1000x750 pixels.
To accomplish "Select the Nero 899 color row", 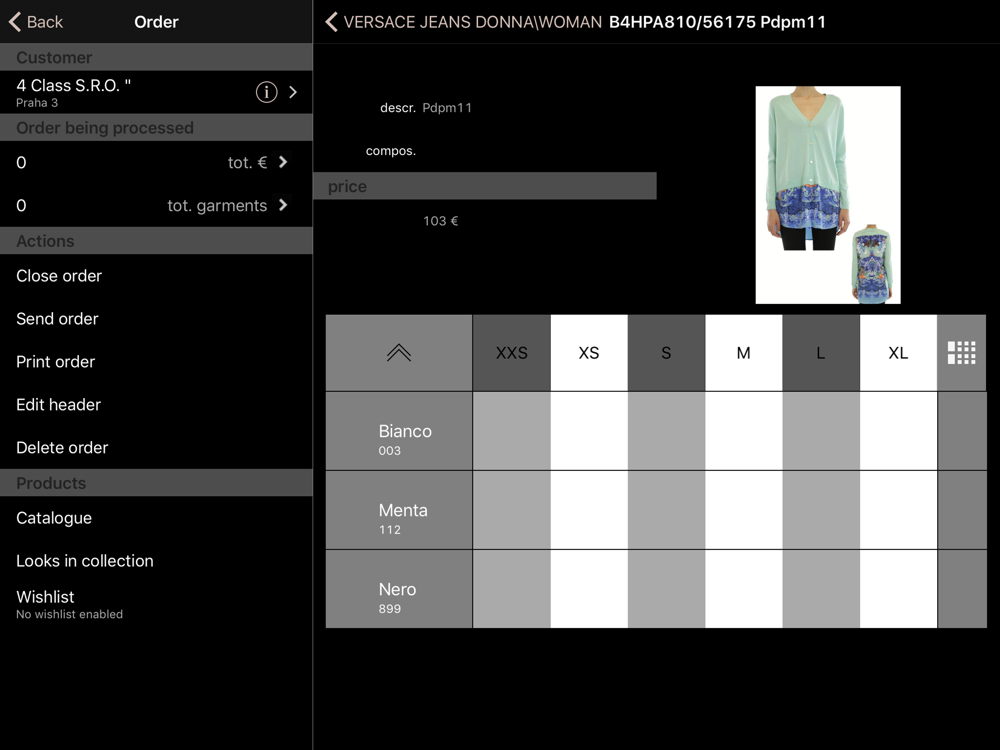I will 399,589.
